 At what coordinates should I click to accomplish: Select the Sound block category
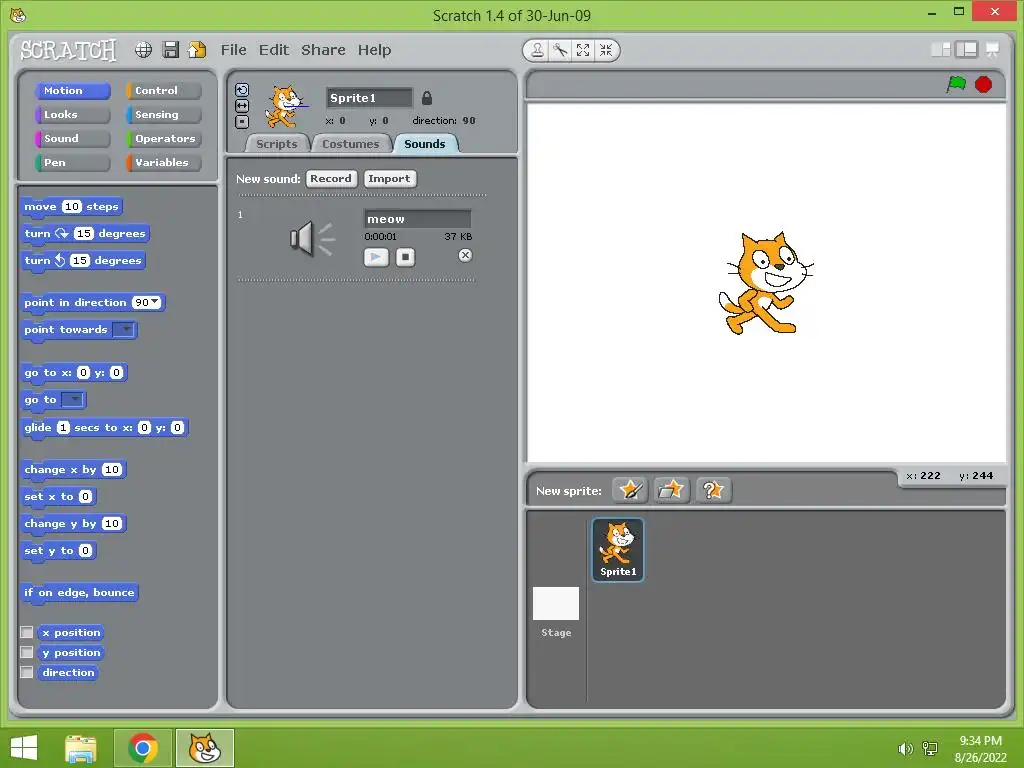click(72, 138)
